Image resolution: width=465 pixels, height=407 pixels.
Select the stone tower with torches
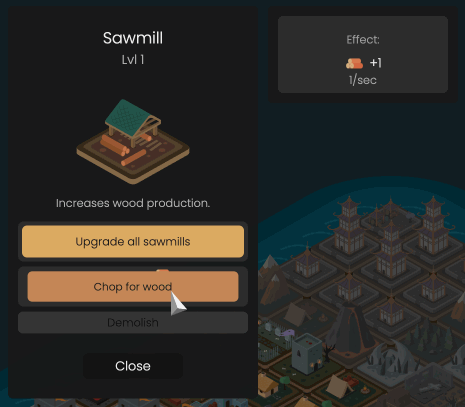click(x=307, y=354)
